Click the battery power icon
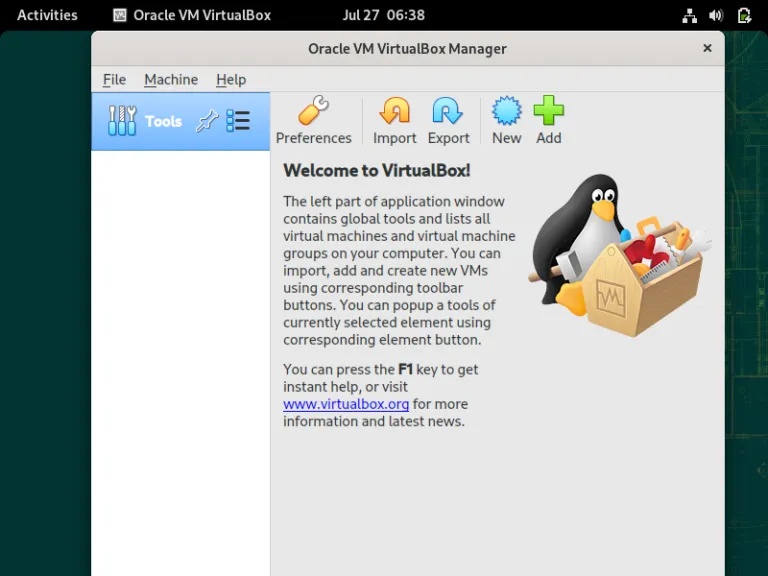This screenshot has height=576, width=768. (744, 15)
